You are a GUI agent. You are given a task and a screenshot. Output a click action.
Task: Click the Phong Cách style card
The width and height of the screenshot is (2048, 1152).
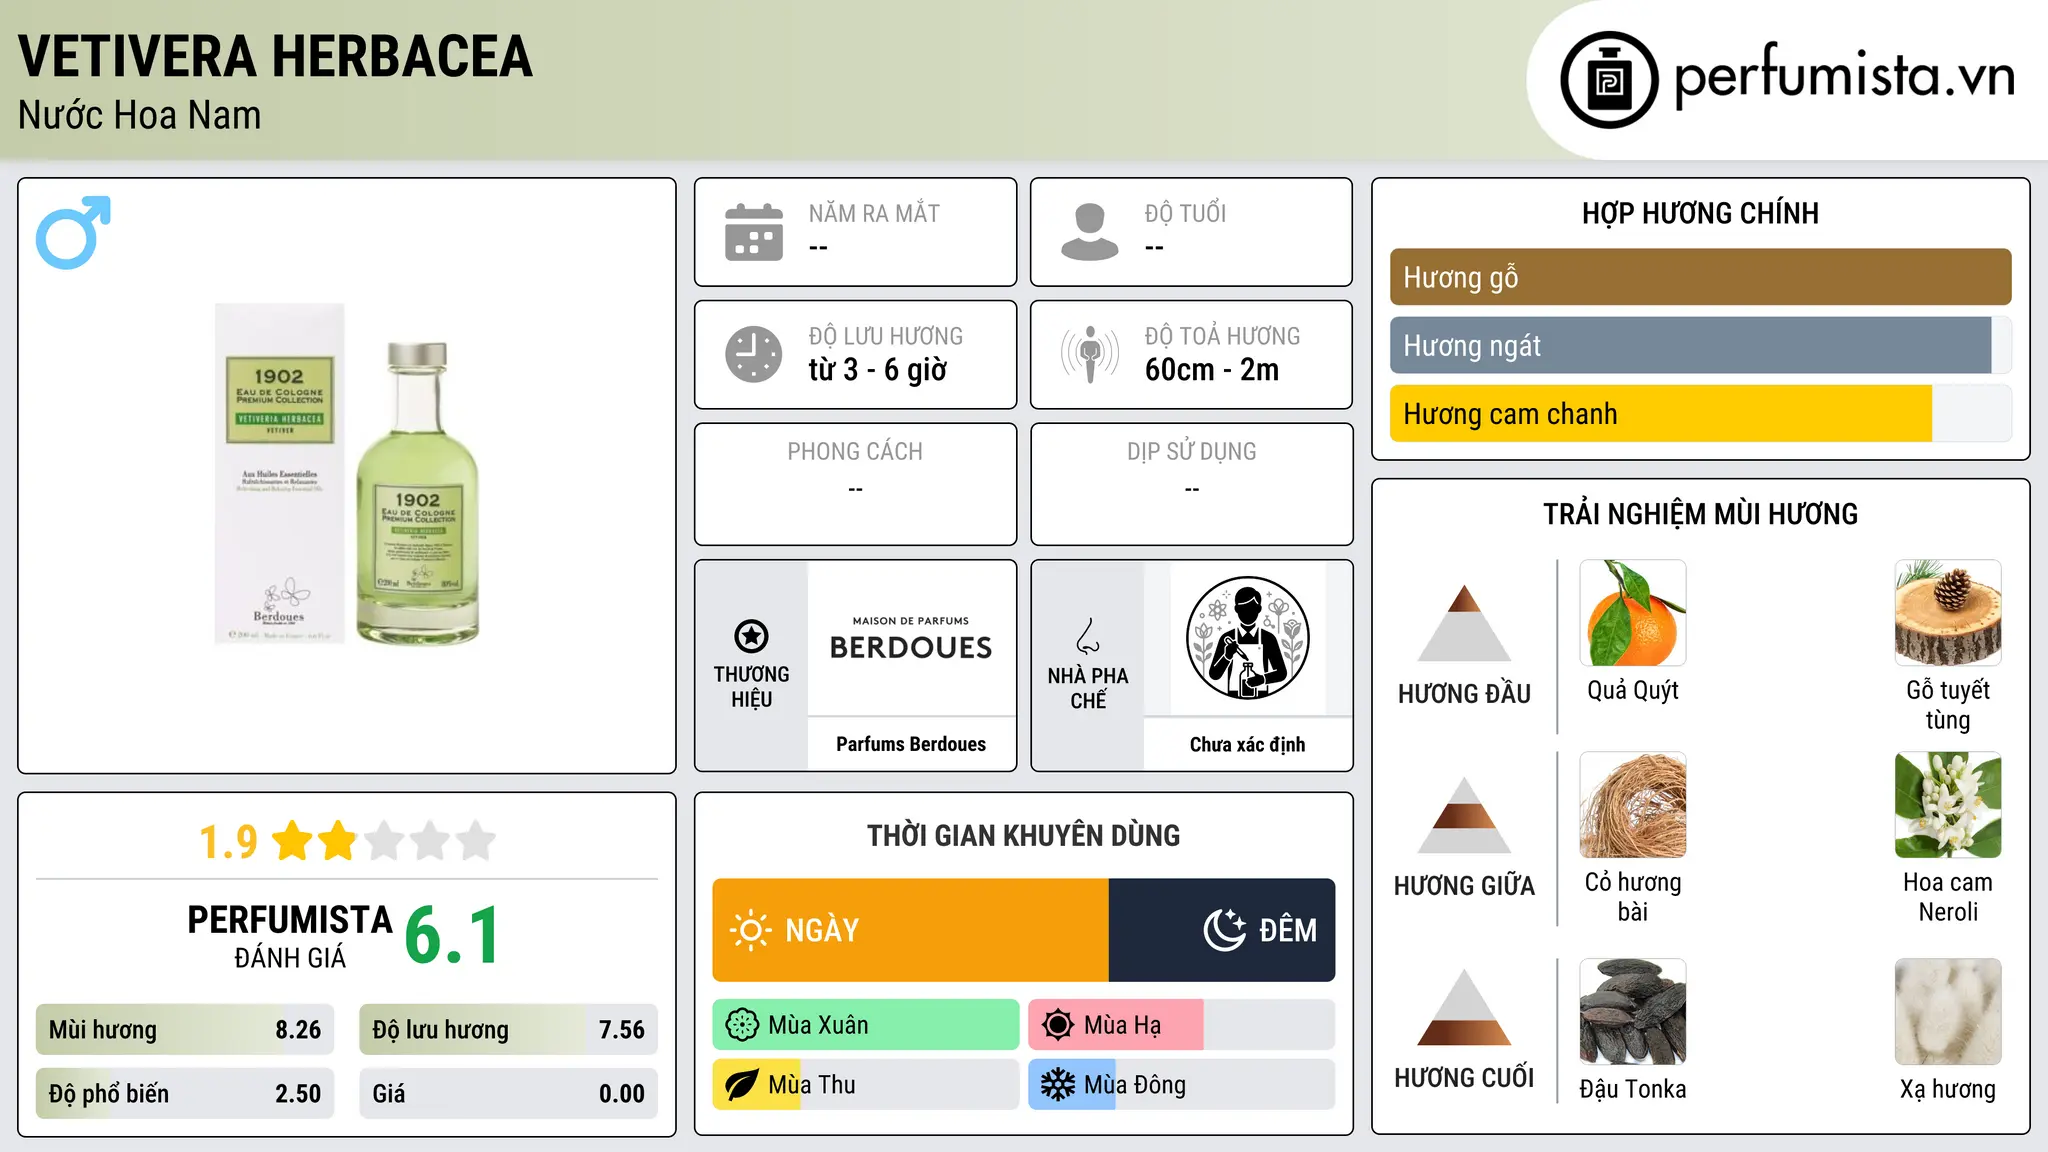pos(856,484)
